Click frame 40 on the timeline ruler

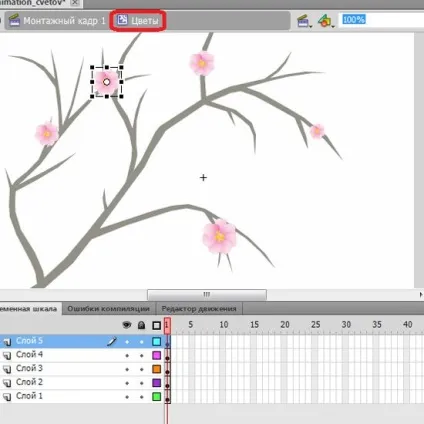pos(407,325)
